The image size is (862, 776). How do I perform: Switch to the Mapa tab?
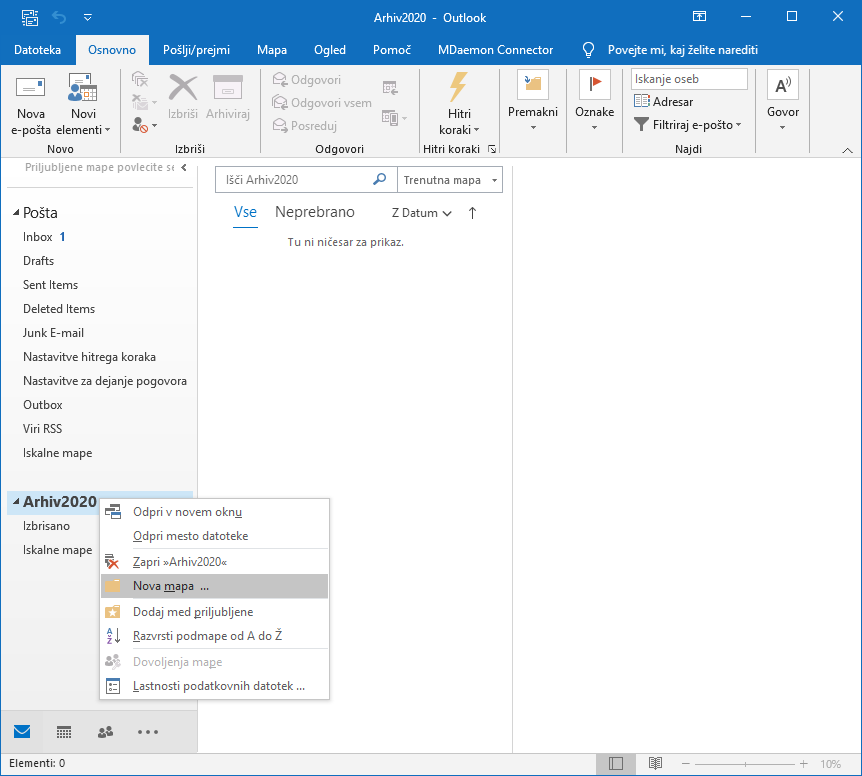click(x=272, y=50)
